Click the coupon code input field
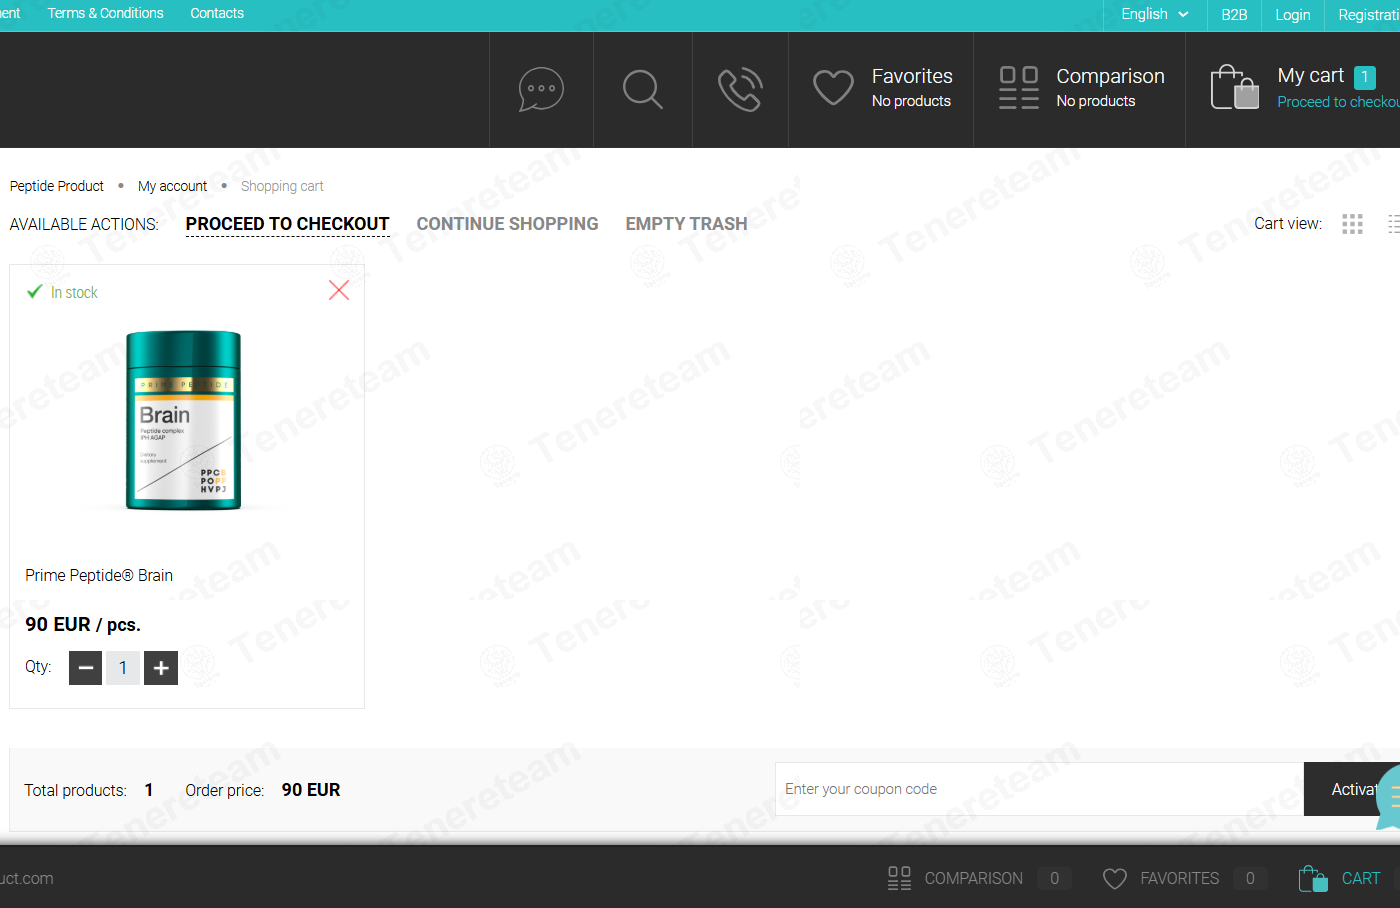The height and width of the screenshot is (908, 1400). (x=1039, y=789)
